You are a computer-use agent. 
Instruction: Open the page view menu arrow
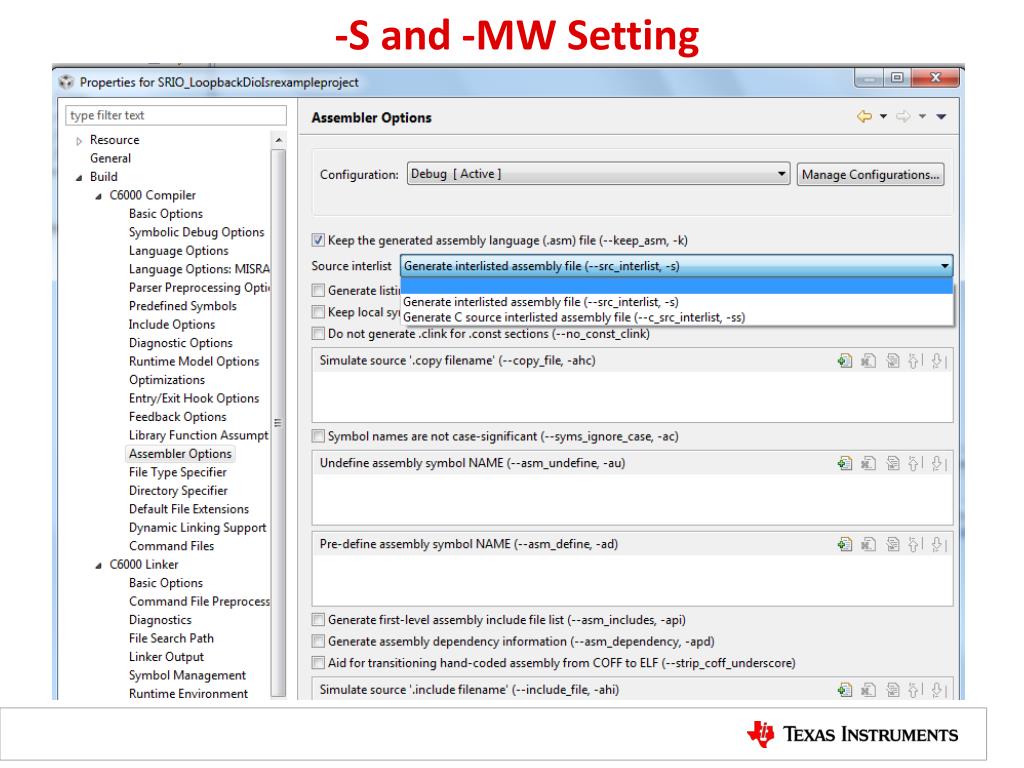pyautogui.click(x=941, y=116)
